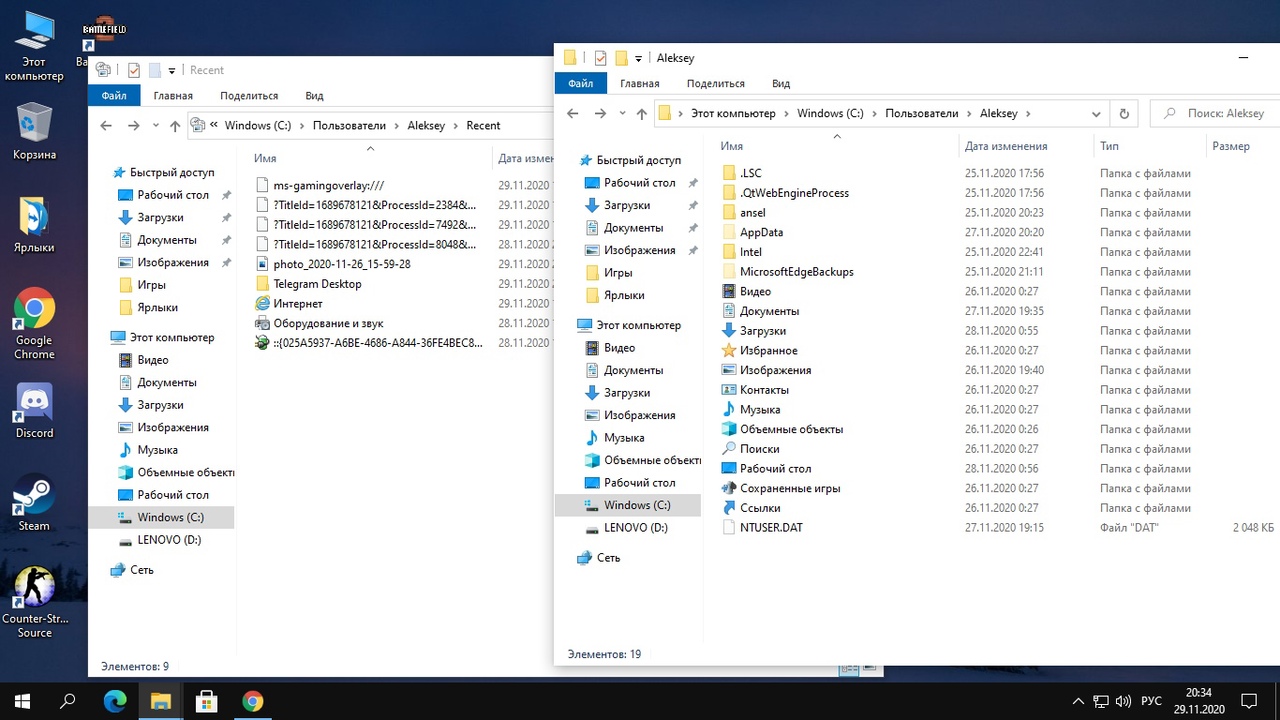The height and width of the screenshot is (720, 1280).
Task: Select AppData folder in Aleksey window
Action: [761, 232]
